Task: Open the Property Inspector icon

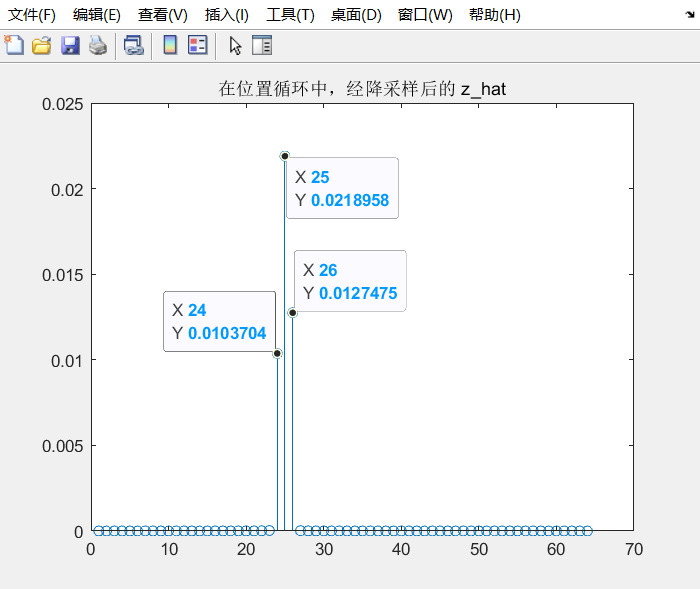Action: pyautogui.click(x=262, y=45)
